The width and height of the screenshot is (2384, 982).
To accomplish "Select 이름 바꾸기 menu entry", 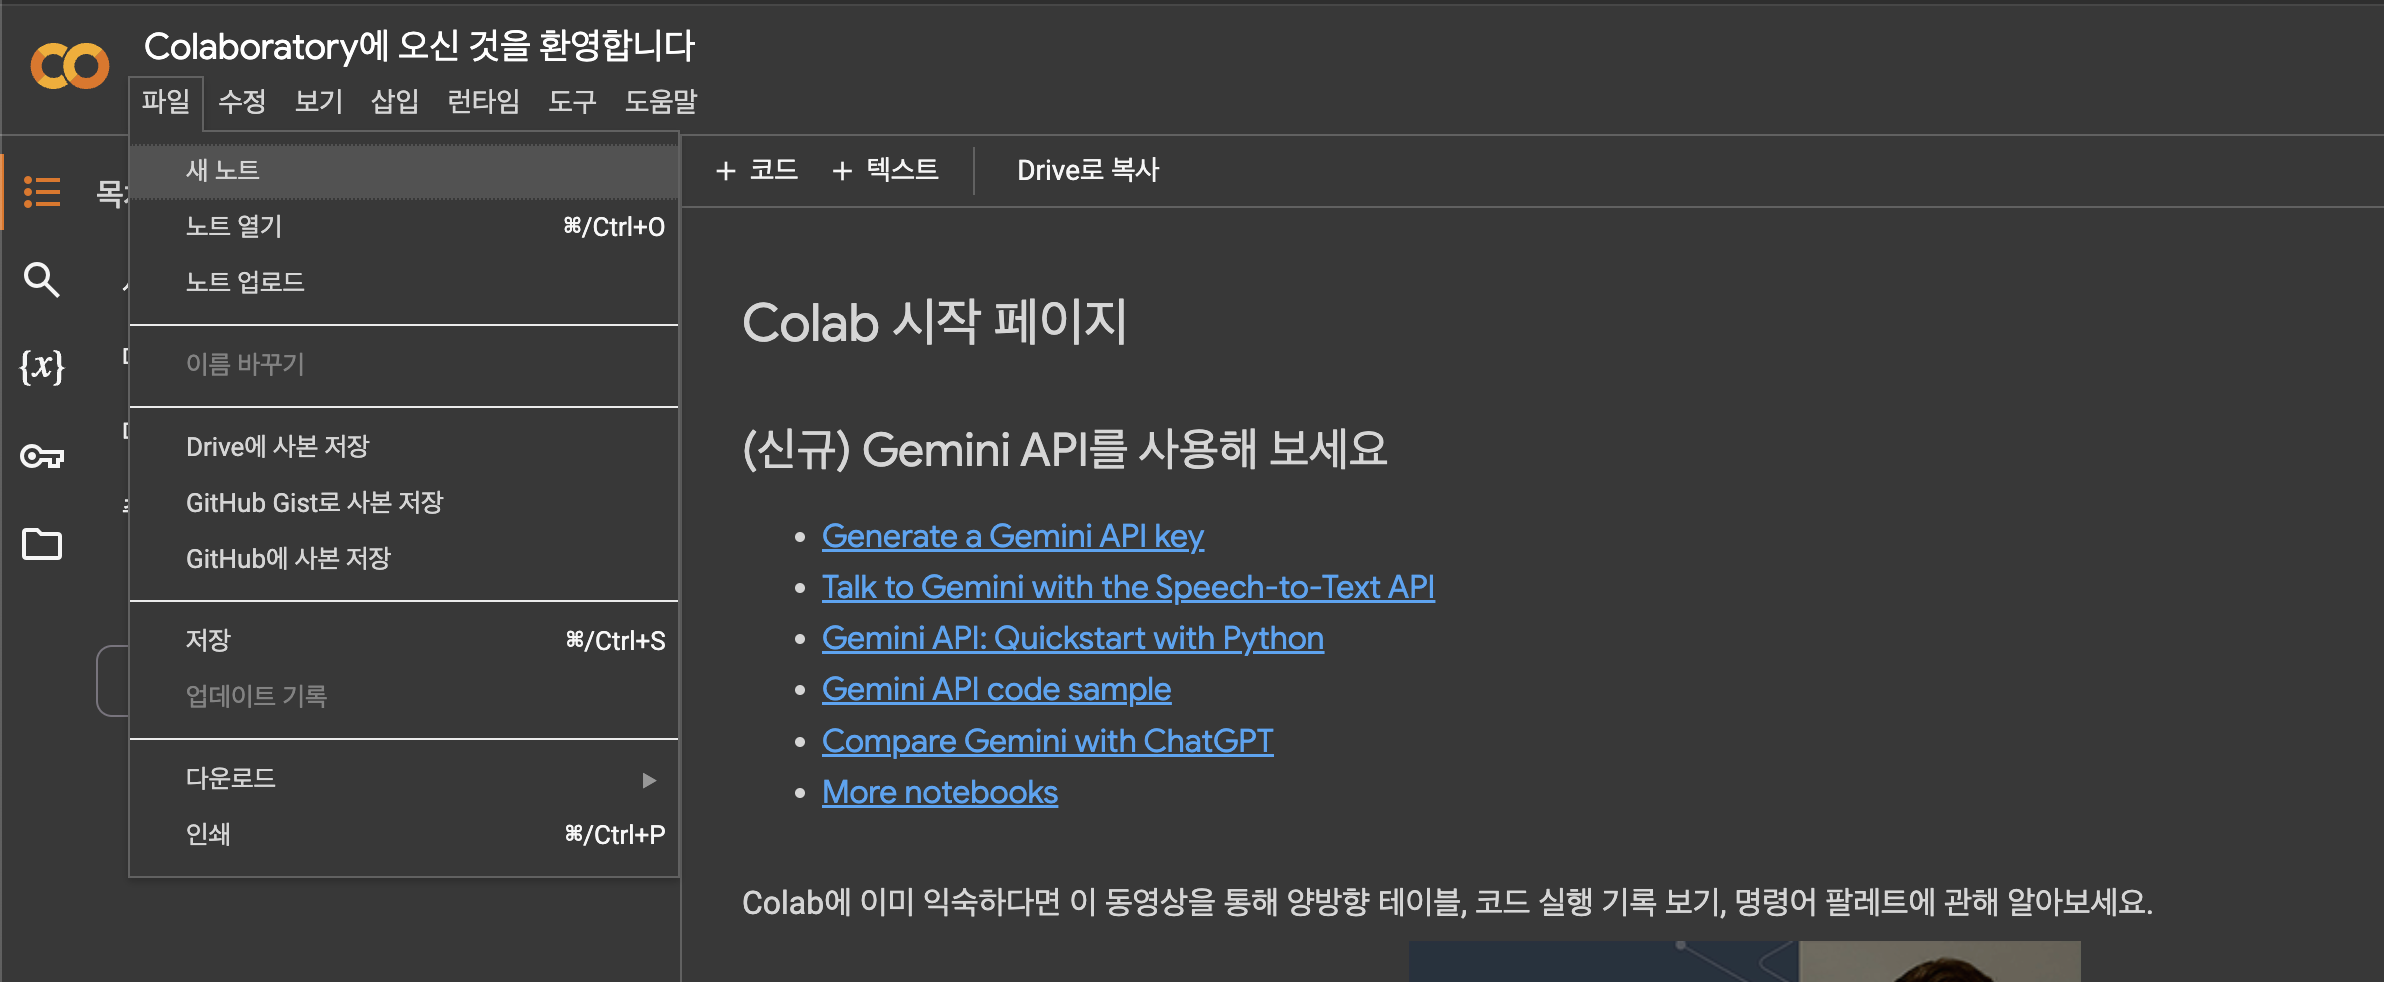I will [x=404, y=364].
